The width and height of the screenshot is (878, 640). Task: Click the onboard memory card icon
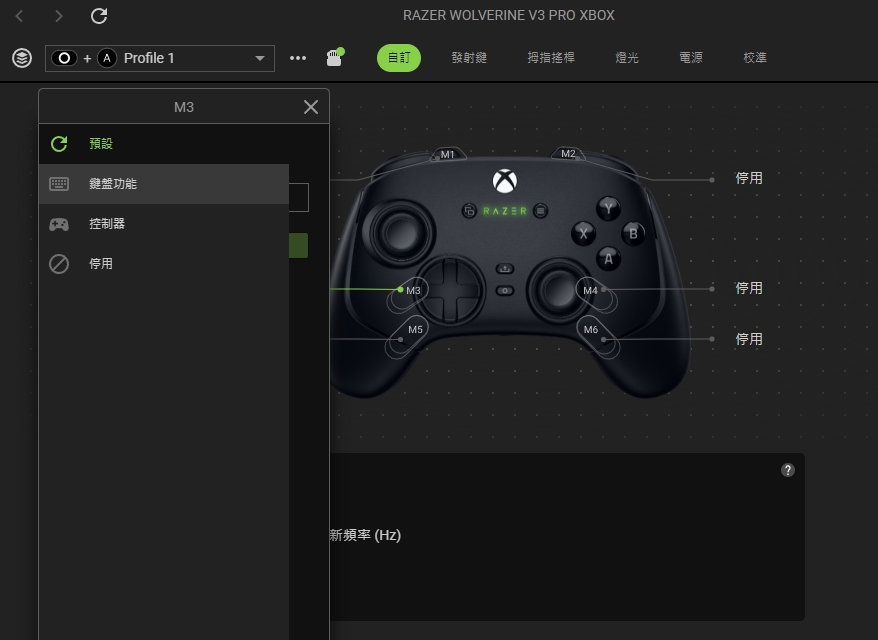tap(335, 57)
